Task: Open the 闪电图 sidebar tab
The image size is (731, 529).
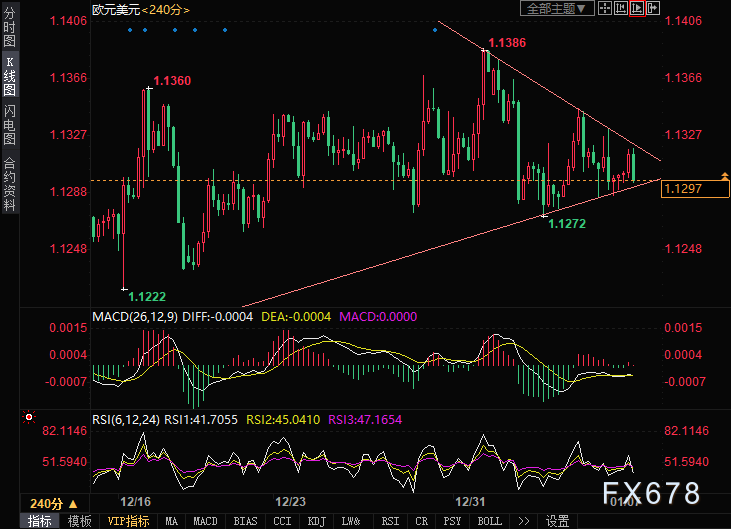Action: pyautogui.click(x=9, y=124)
